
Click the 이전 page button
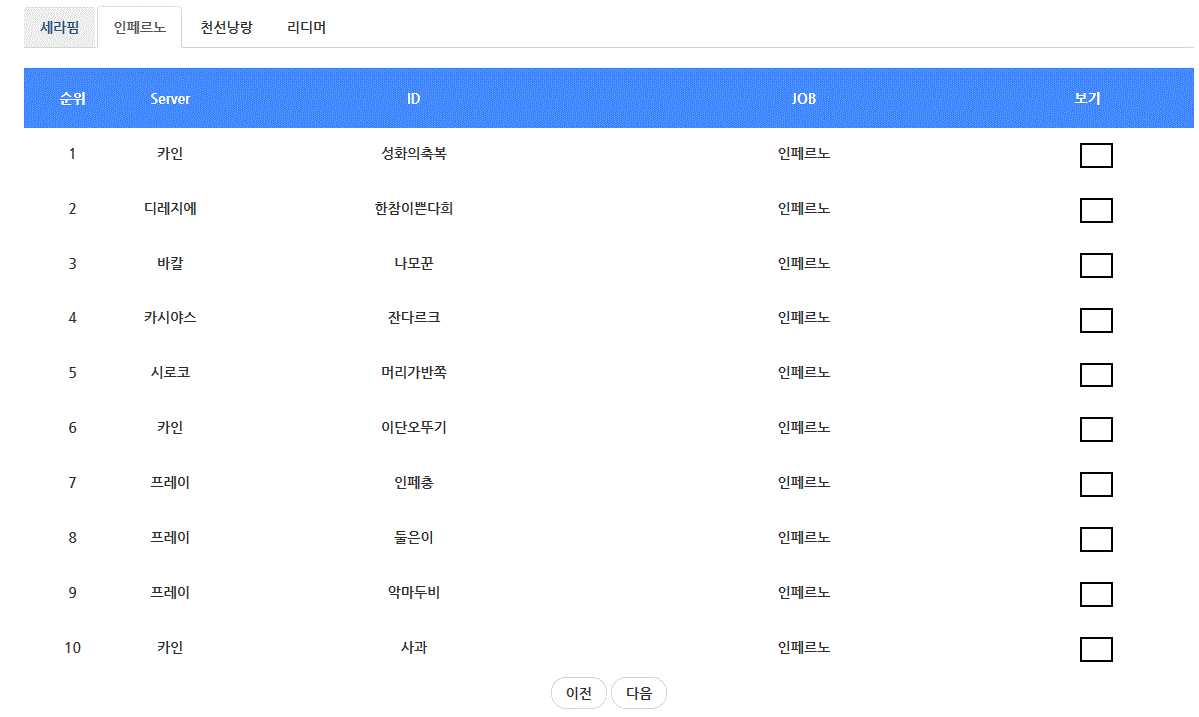(579, 693)
